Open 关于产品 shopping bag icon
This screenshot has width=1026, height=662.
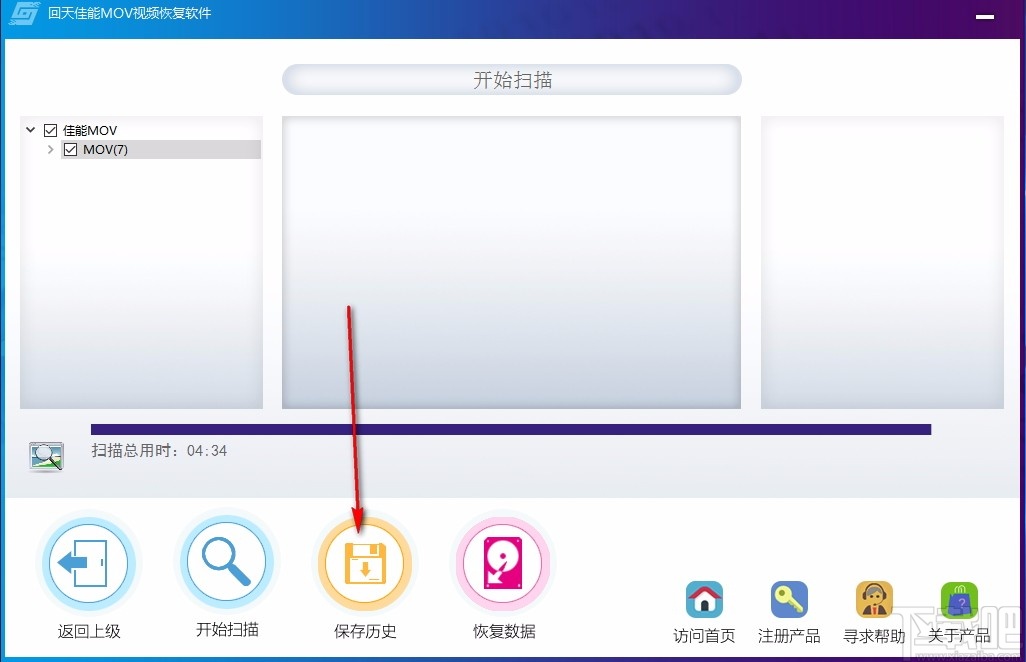959,599
